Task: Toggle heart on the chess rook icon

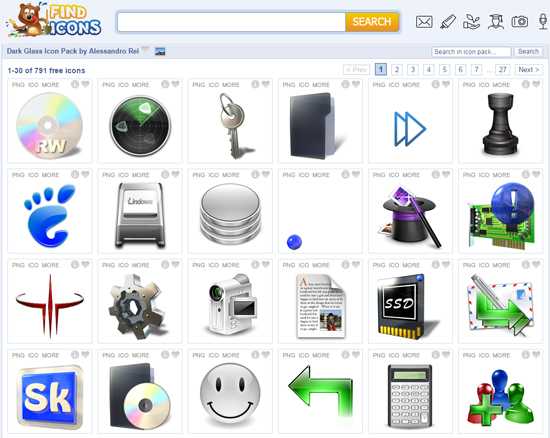Action: click(536, 84)
